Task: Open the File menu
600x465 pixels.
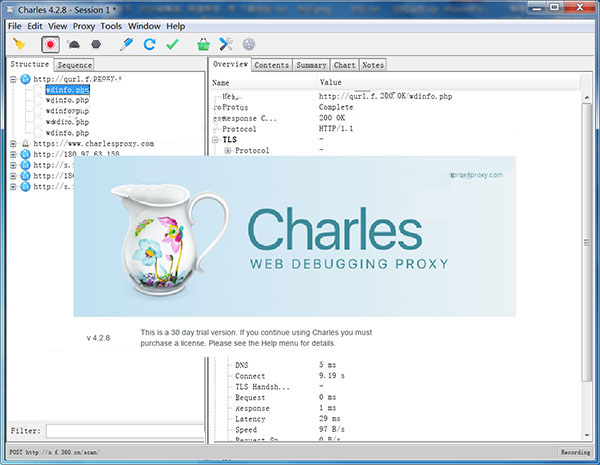Action: click(x=15, y=26)
